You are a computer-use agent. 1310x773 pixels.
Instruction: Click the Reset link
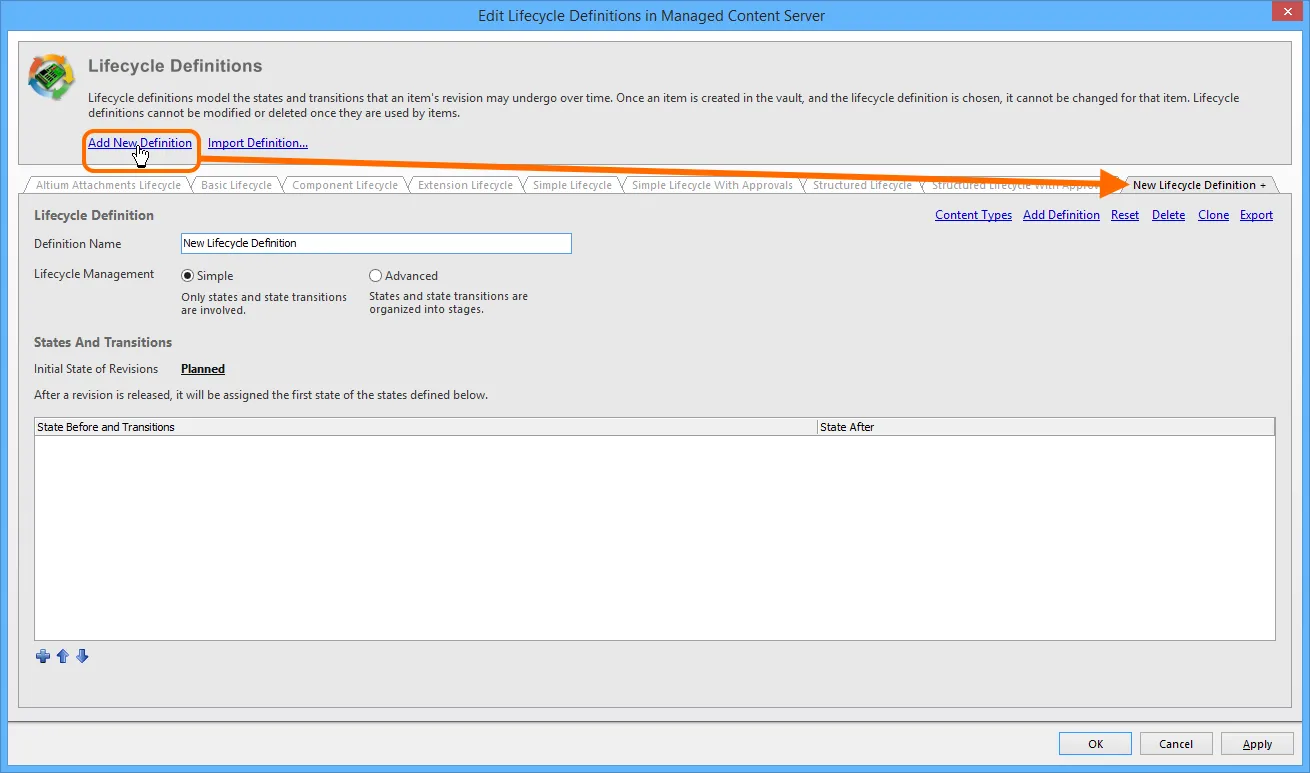point(1125,215)
